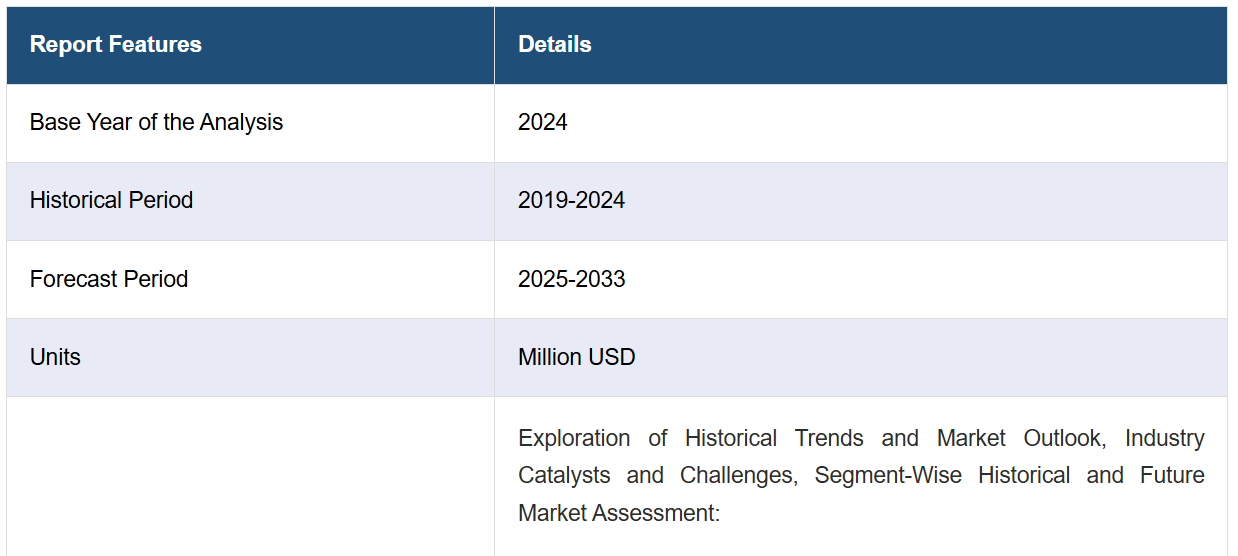Click the 2025-2033 forecast value
Viewport: 1238px width, 556px height.
[x=571, y=279]
